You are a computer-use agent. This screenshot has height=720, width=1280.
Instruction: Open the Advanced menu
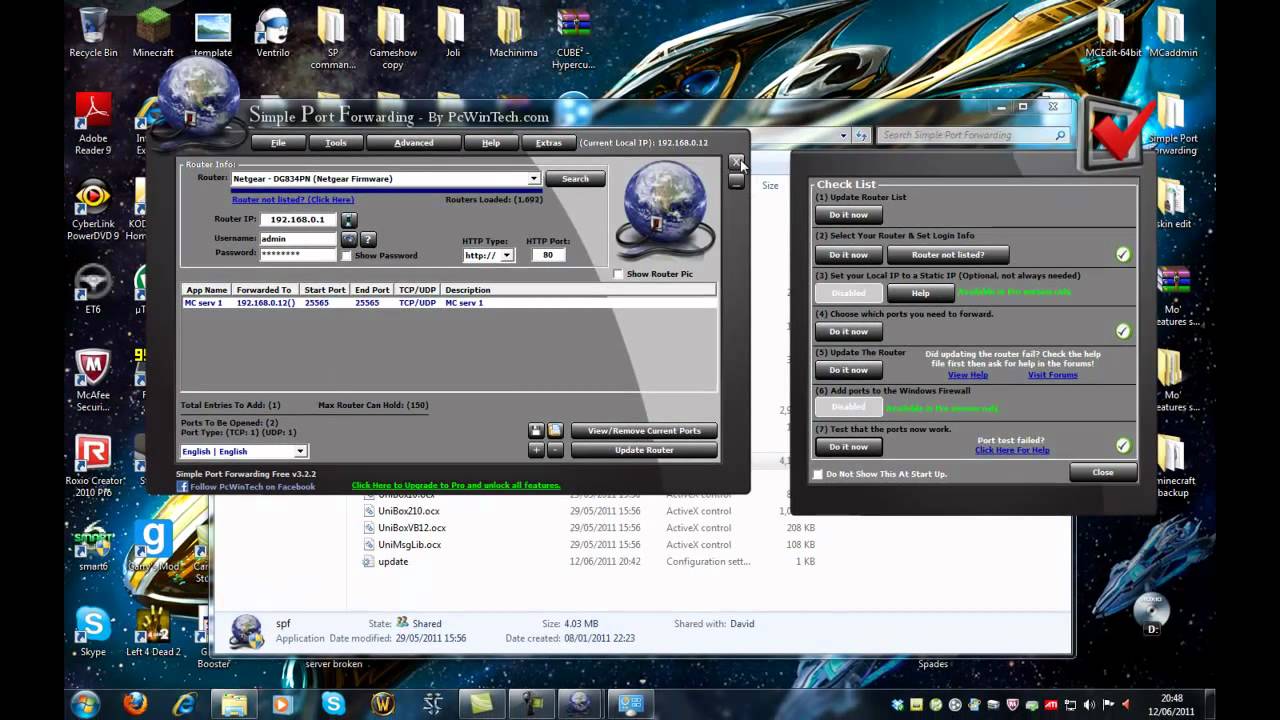414,143
